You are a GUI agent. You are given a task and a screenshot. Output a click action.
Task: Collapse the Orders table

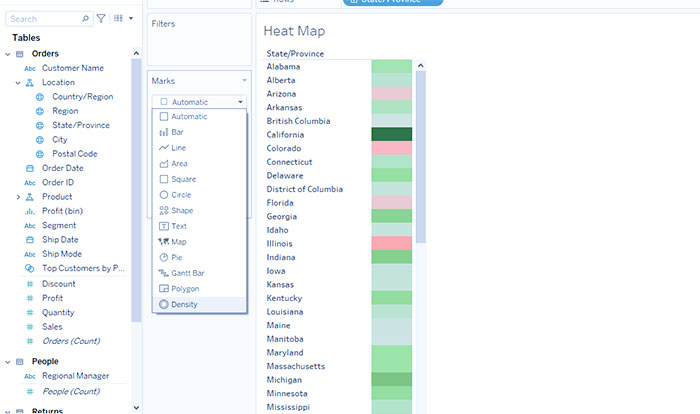8,54
